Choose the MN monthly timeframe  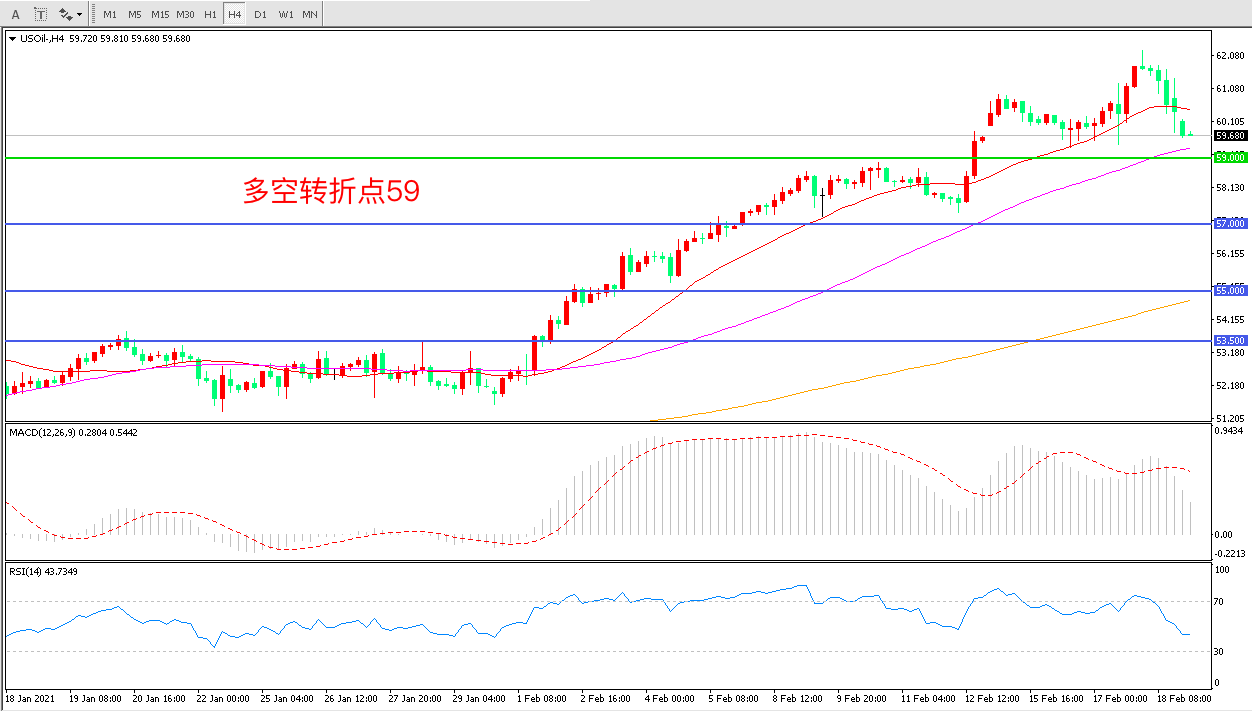[311, 15]
